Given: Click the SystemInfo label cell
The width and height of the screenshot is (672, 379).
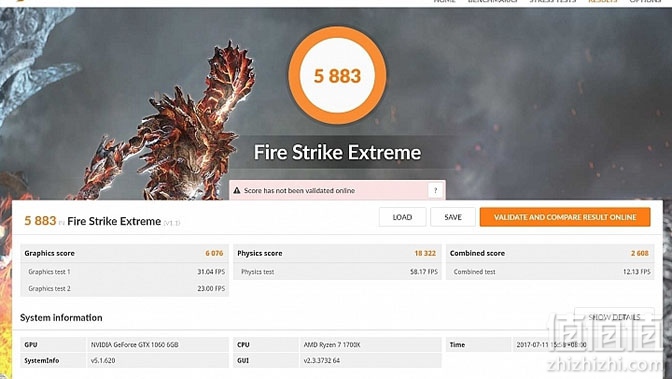Looking at the screenshot, I should 53,361.
